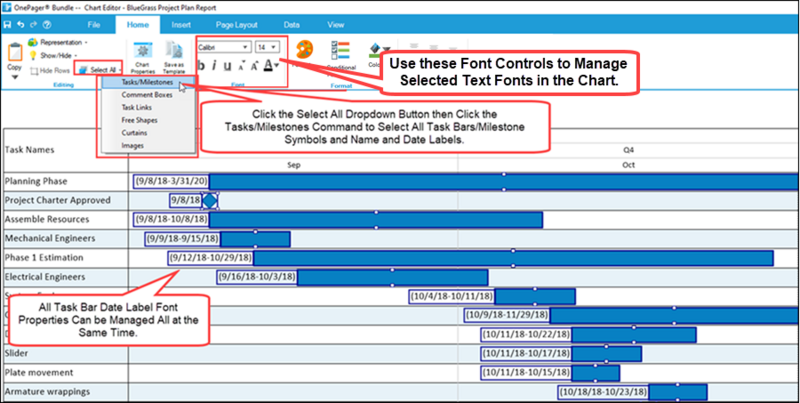Viewport: 800px width, 403px height.
Task: Open the Show/Hide dropdown
Action: tap(53, 56)
